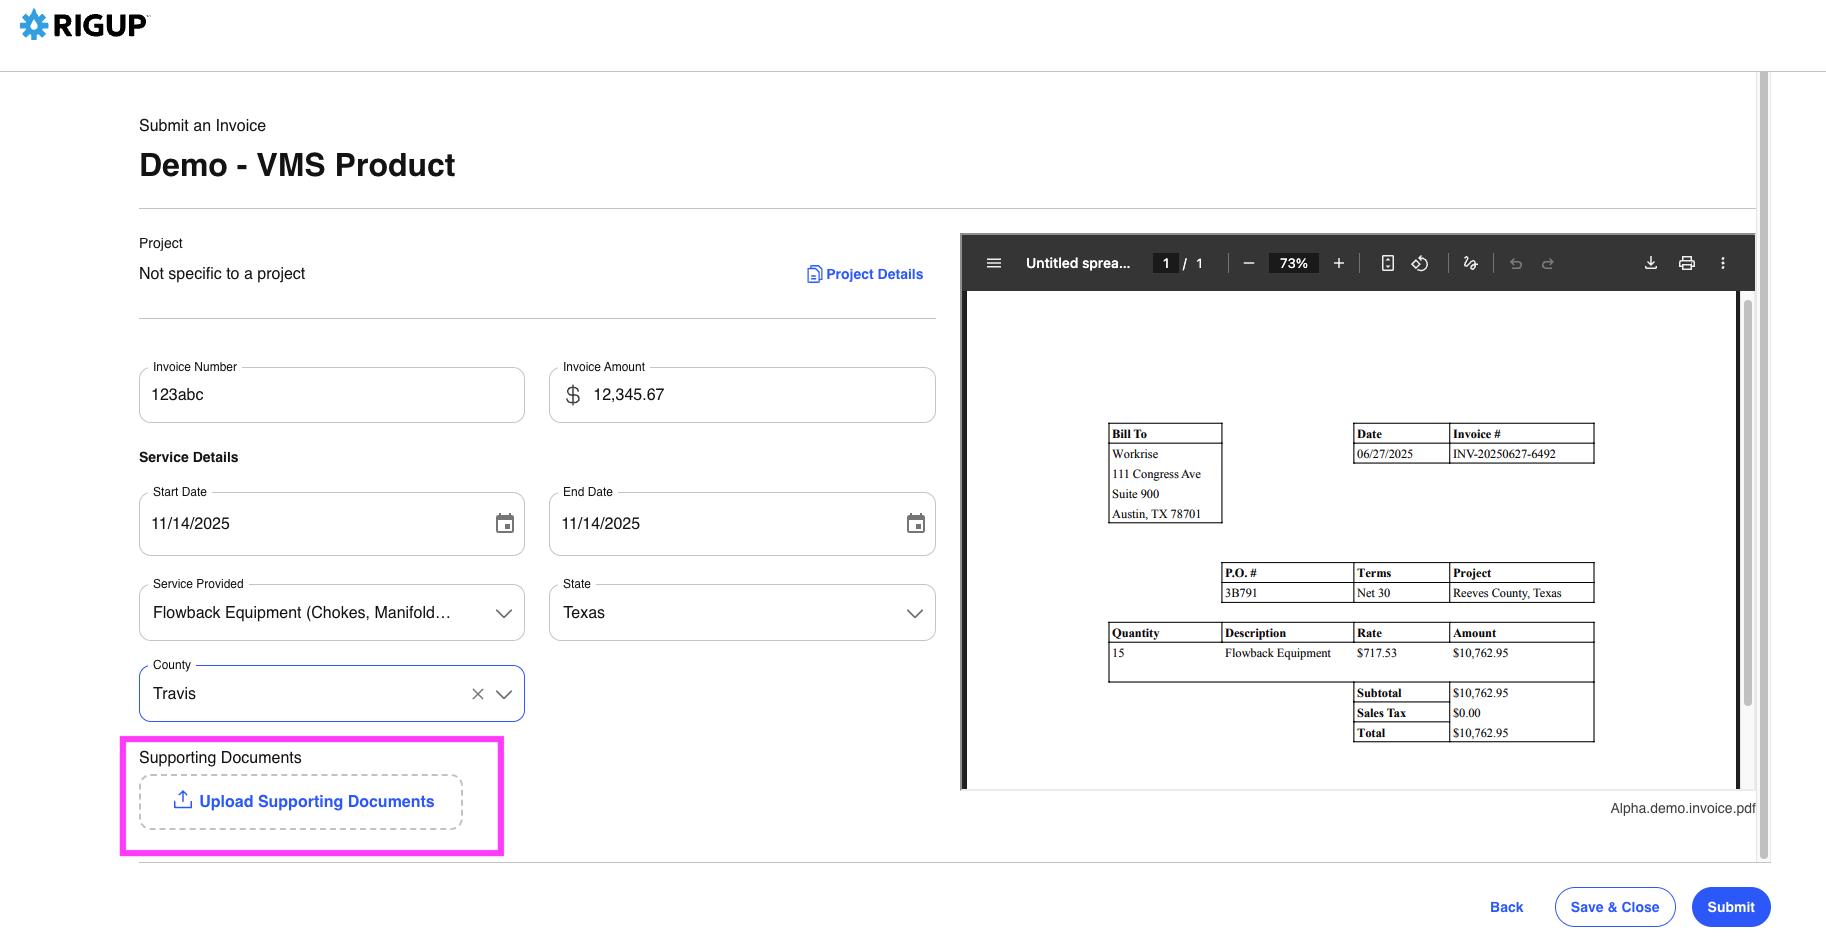The width and height of the screenshot is (1826, 941).
Task: Expand the County dropdown chevron
Action: pyautogui.click(x=504, y=694)
